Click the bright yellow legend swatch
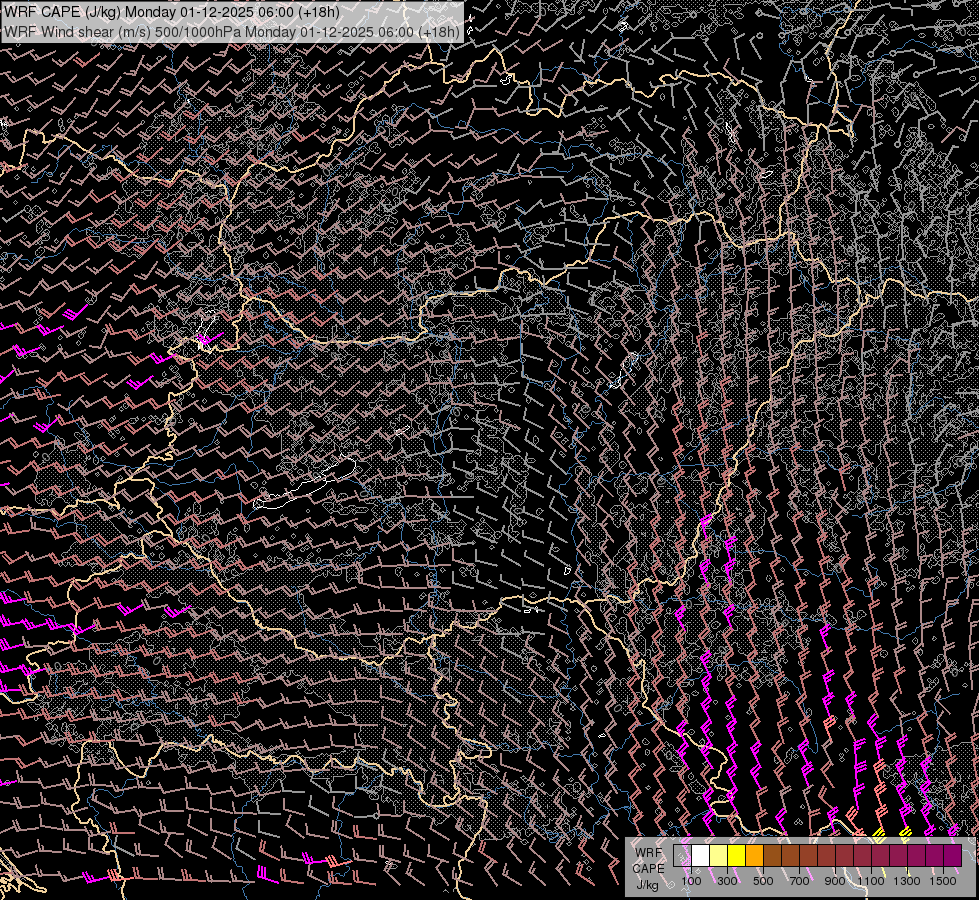979x900 pixels. tap(736, 856)
